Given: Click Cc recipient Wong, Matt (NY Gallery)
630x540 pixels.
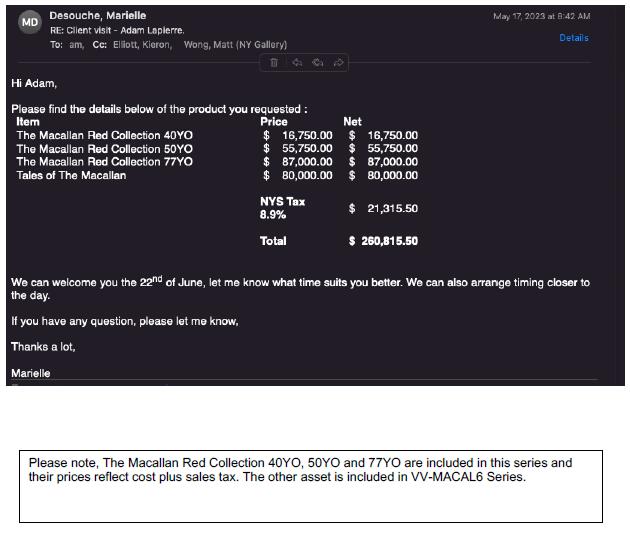Looking at the screenshot, I should pos(235,44).
